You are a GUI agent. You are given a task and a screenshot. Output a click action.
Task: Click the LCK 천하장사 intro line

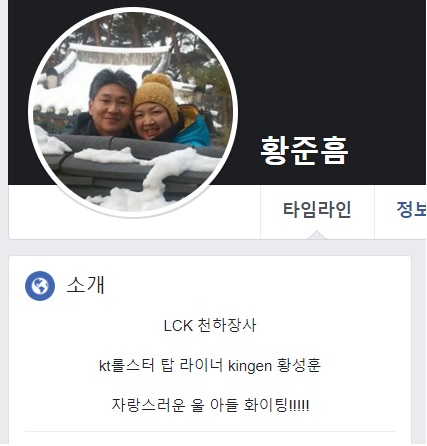click(210, 325)
